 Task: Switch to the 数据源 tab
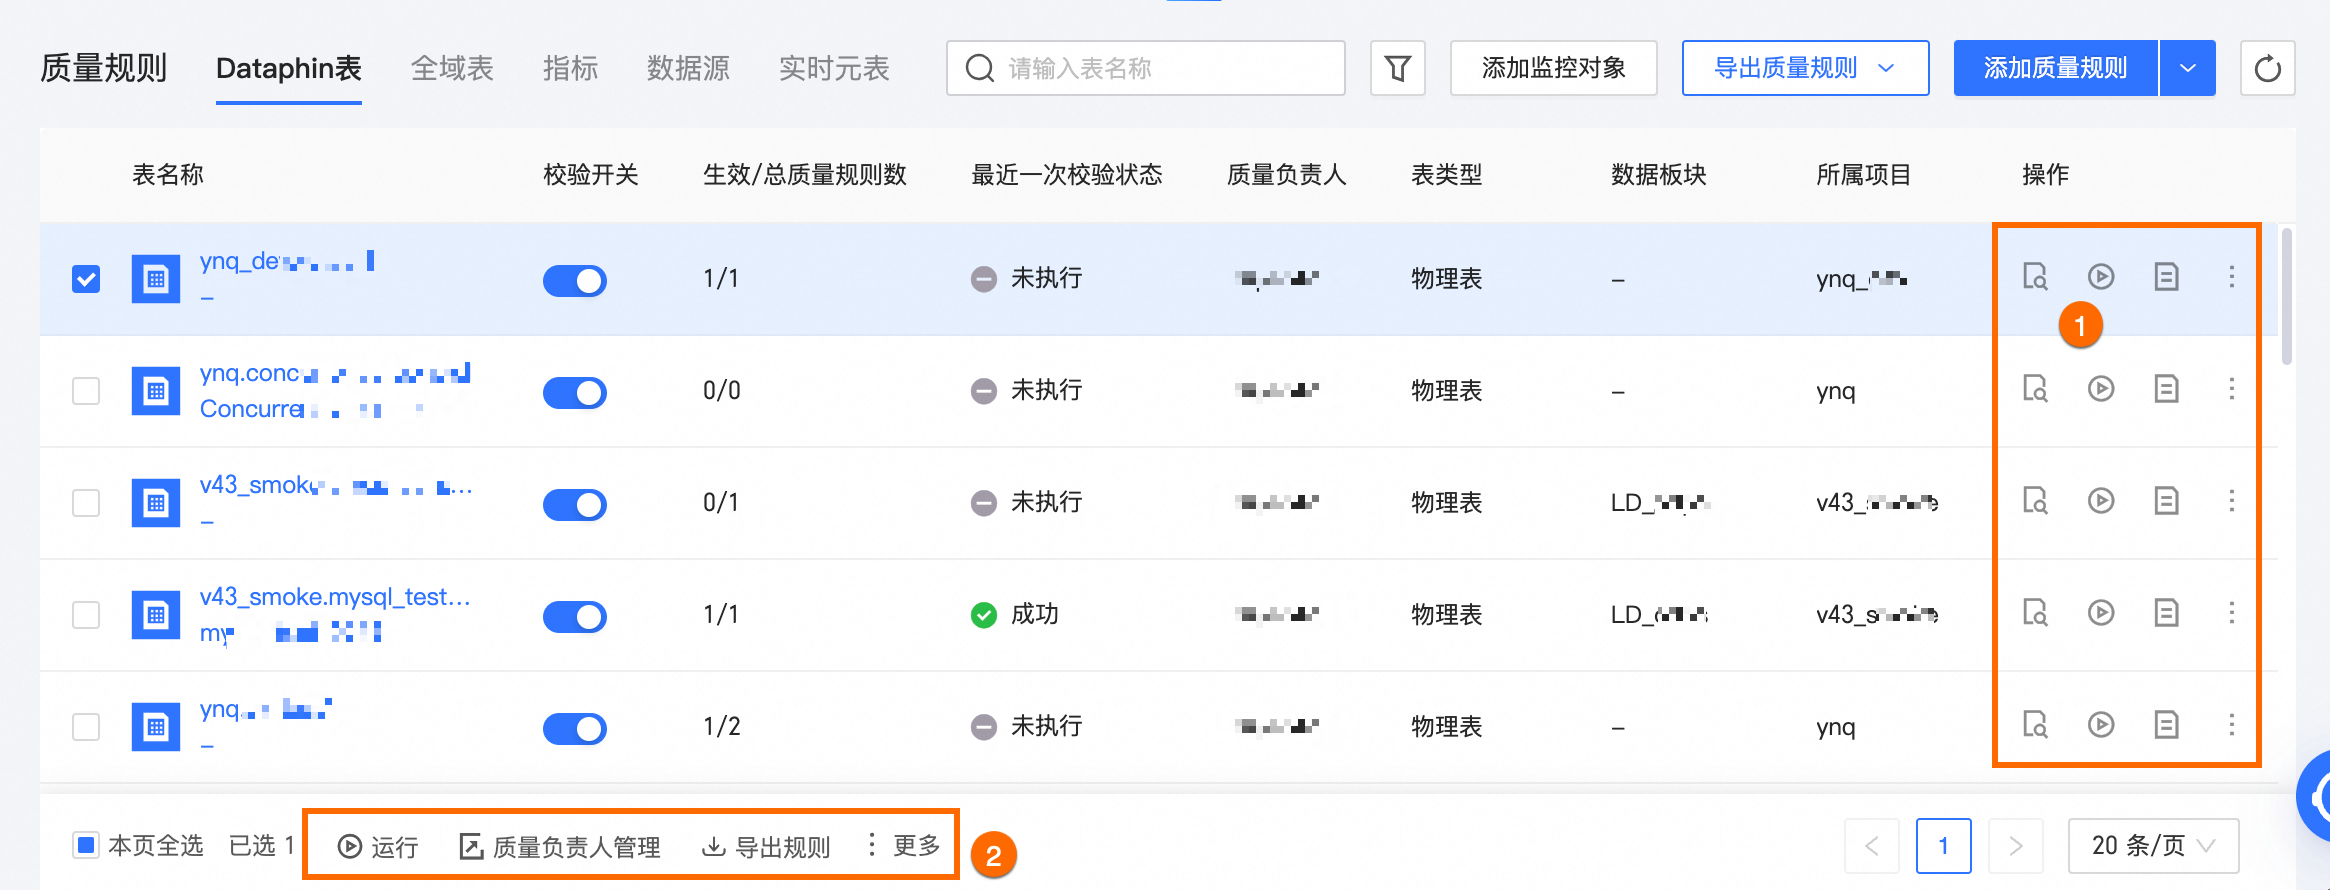[688, 68]
